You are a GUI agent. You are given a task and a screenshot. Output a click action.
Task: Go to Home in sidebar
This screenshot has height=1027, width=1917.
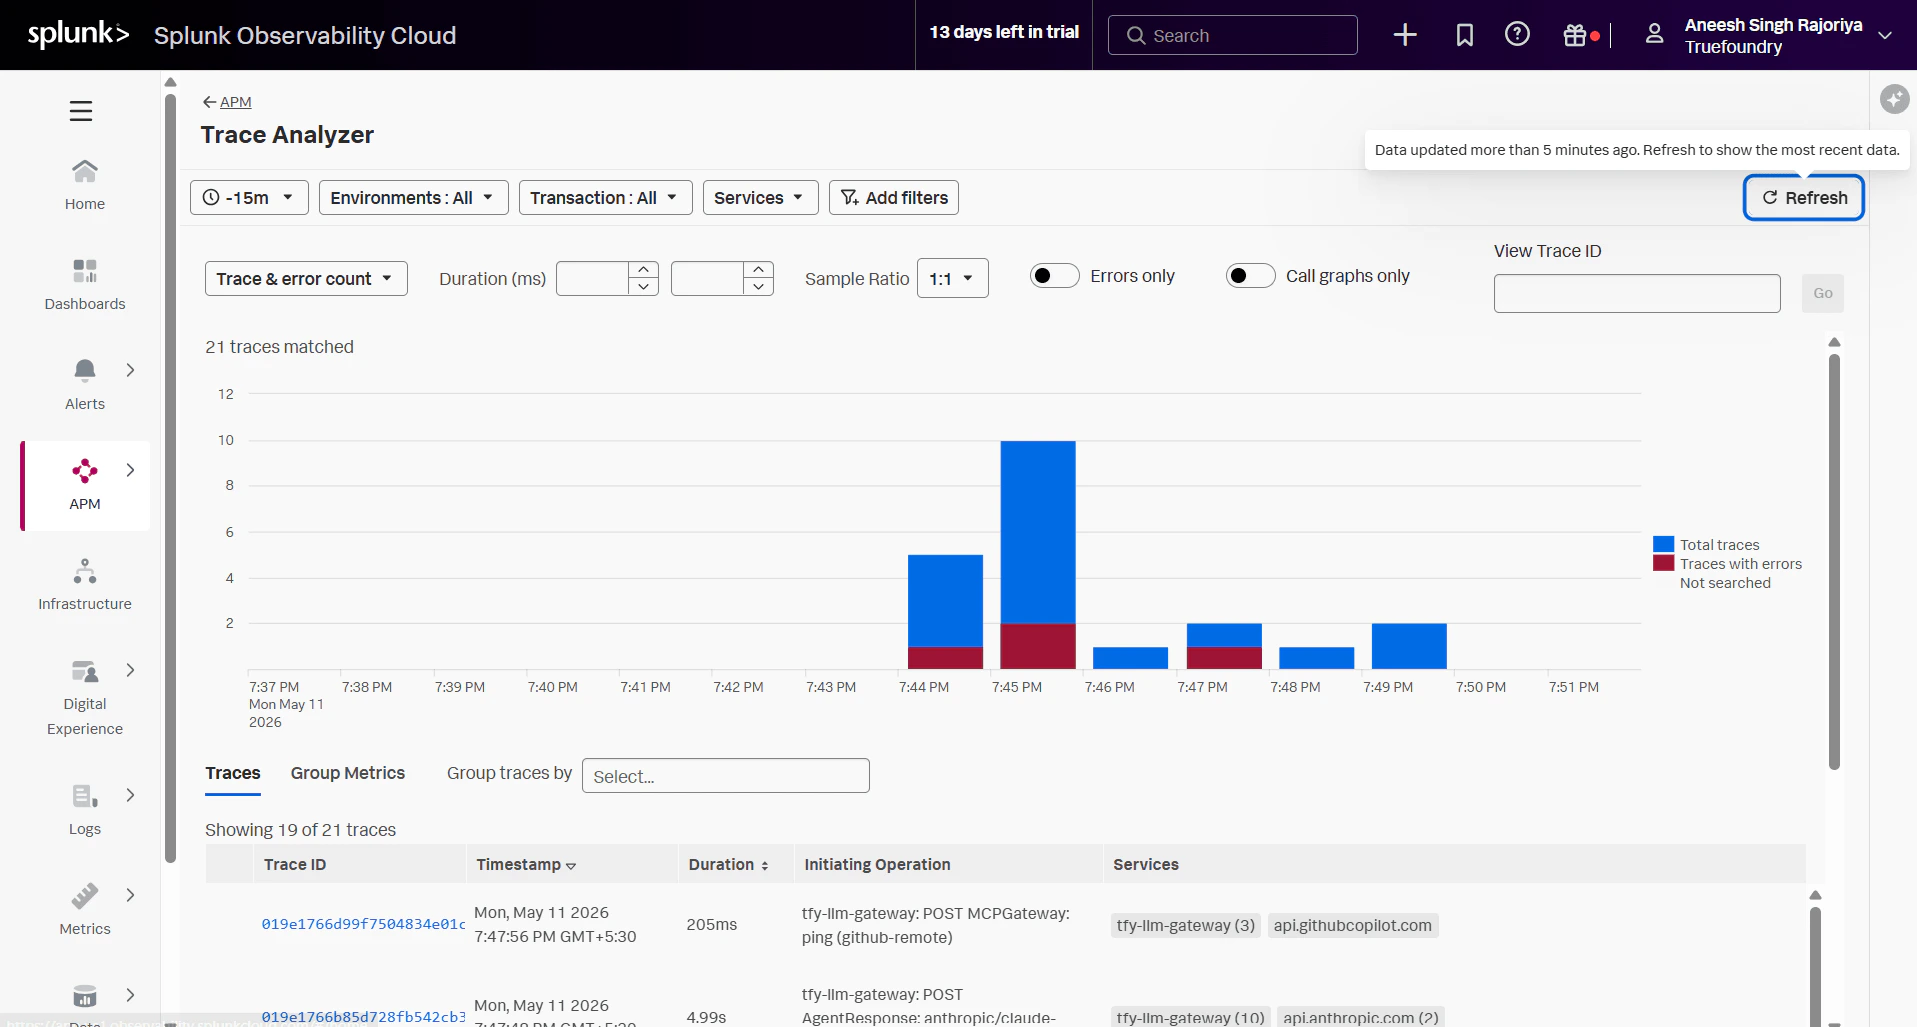[85, 185]
